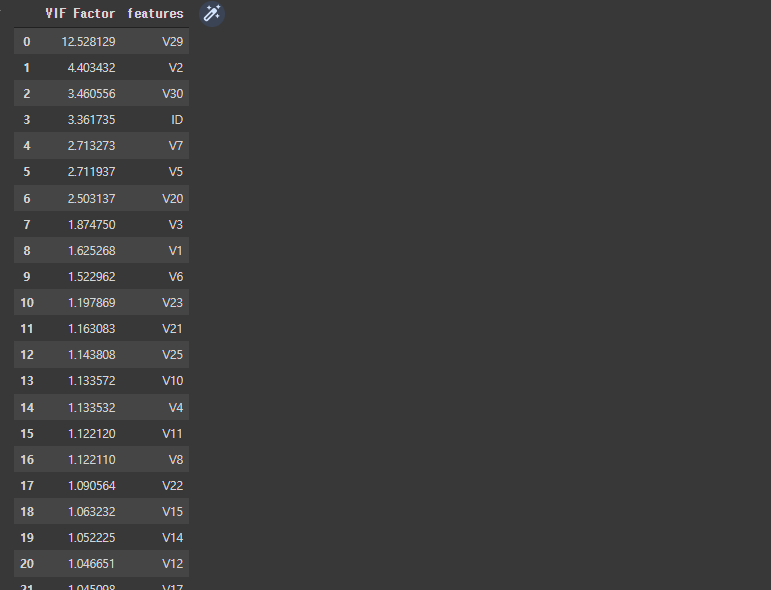Click VIF value 2.713273
771x590 pixels.
click(x=91, y=146)
